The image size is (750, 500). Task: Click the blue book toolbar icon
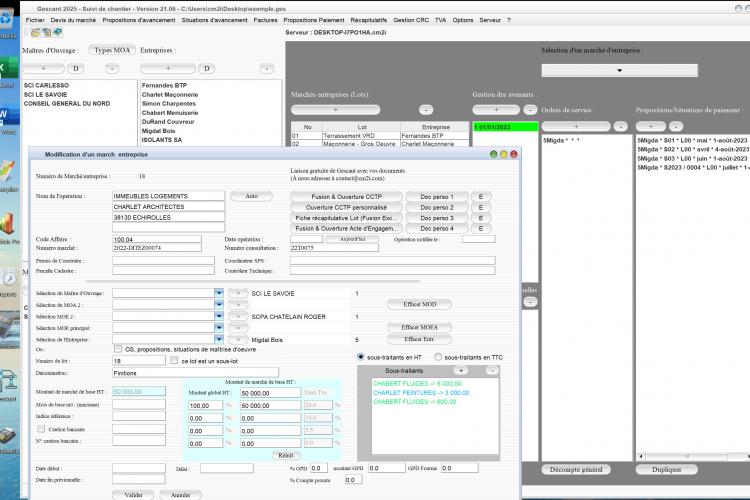58,33
